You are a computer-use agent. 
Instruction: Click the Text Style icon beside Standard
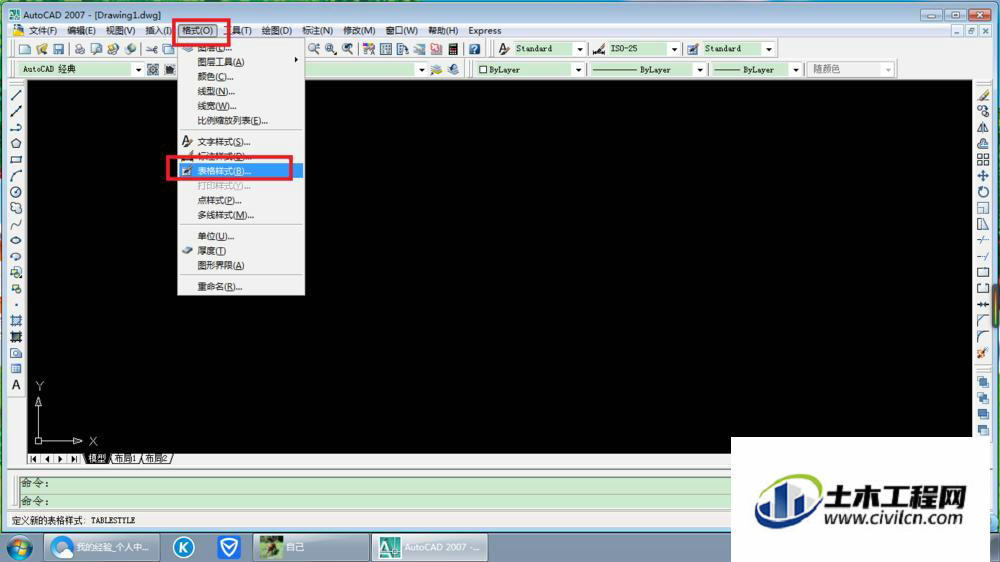coord(504,48)
